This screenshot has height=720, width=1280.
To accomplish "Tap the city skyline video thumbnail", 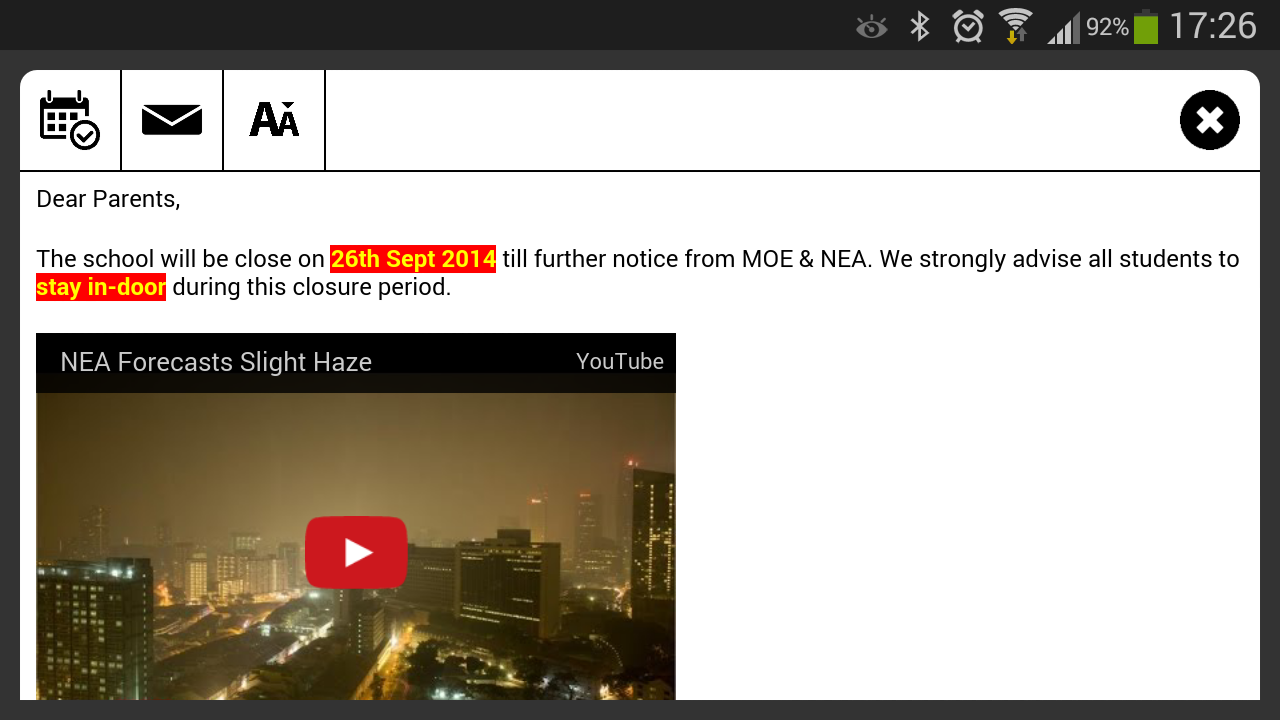I will [x=356, y=546].
